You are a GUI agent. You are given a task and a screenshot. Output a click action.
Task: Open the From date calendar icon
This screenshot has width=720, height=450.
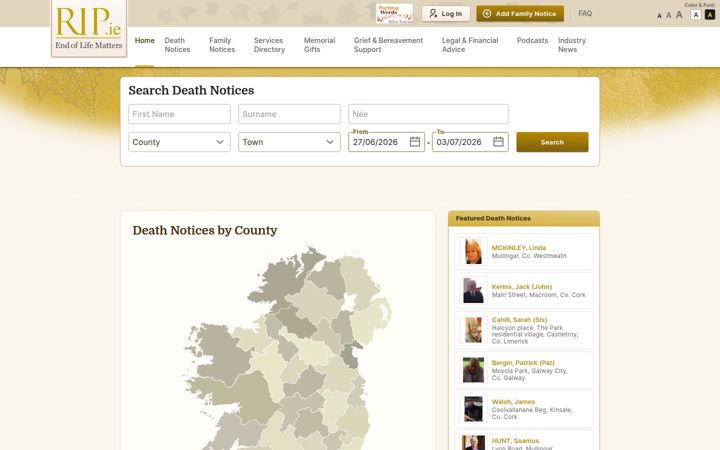(415, 142)
